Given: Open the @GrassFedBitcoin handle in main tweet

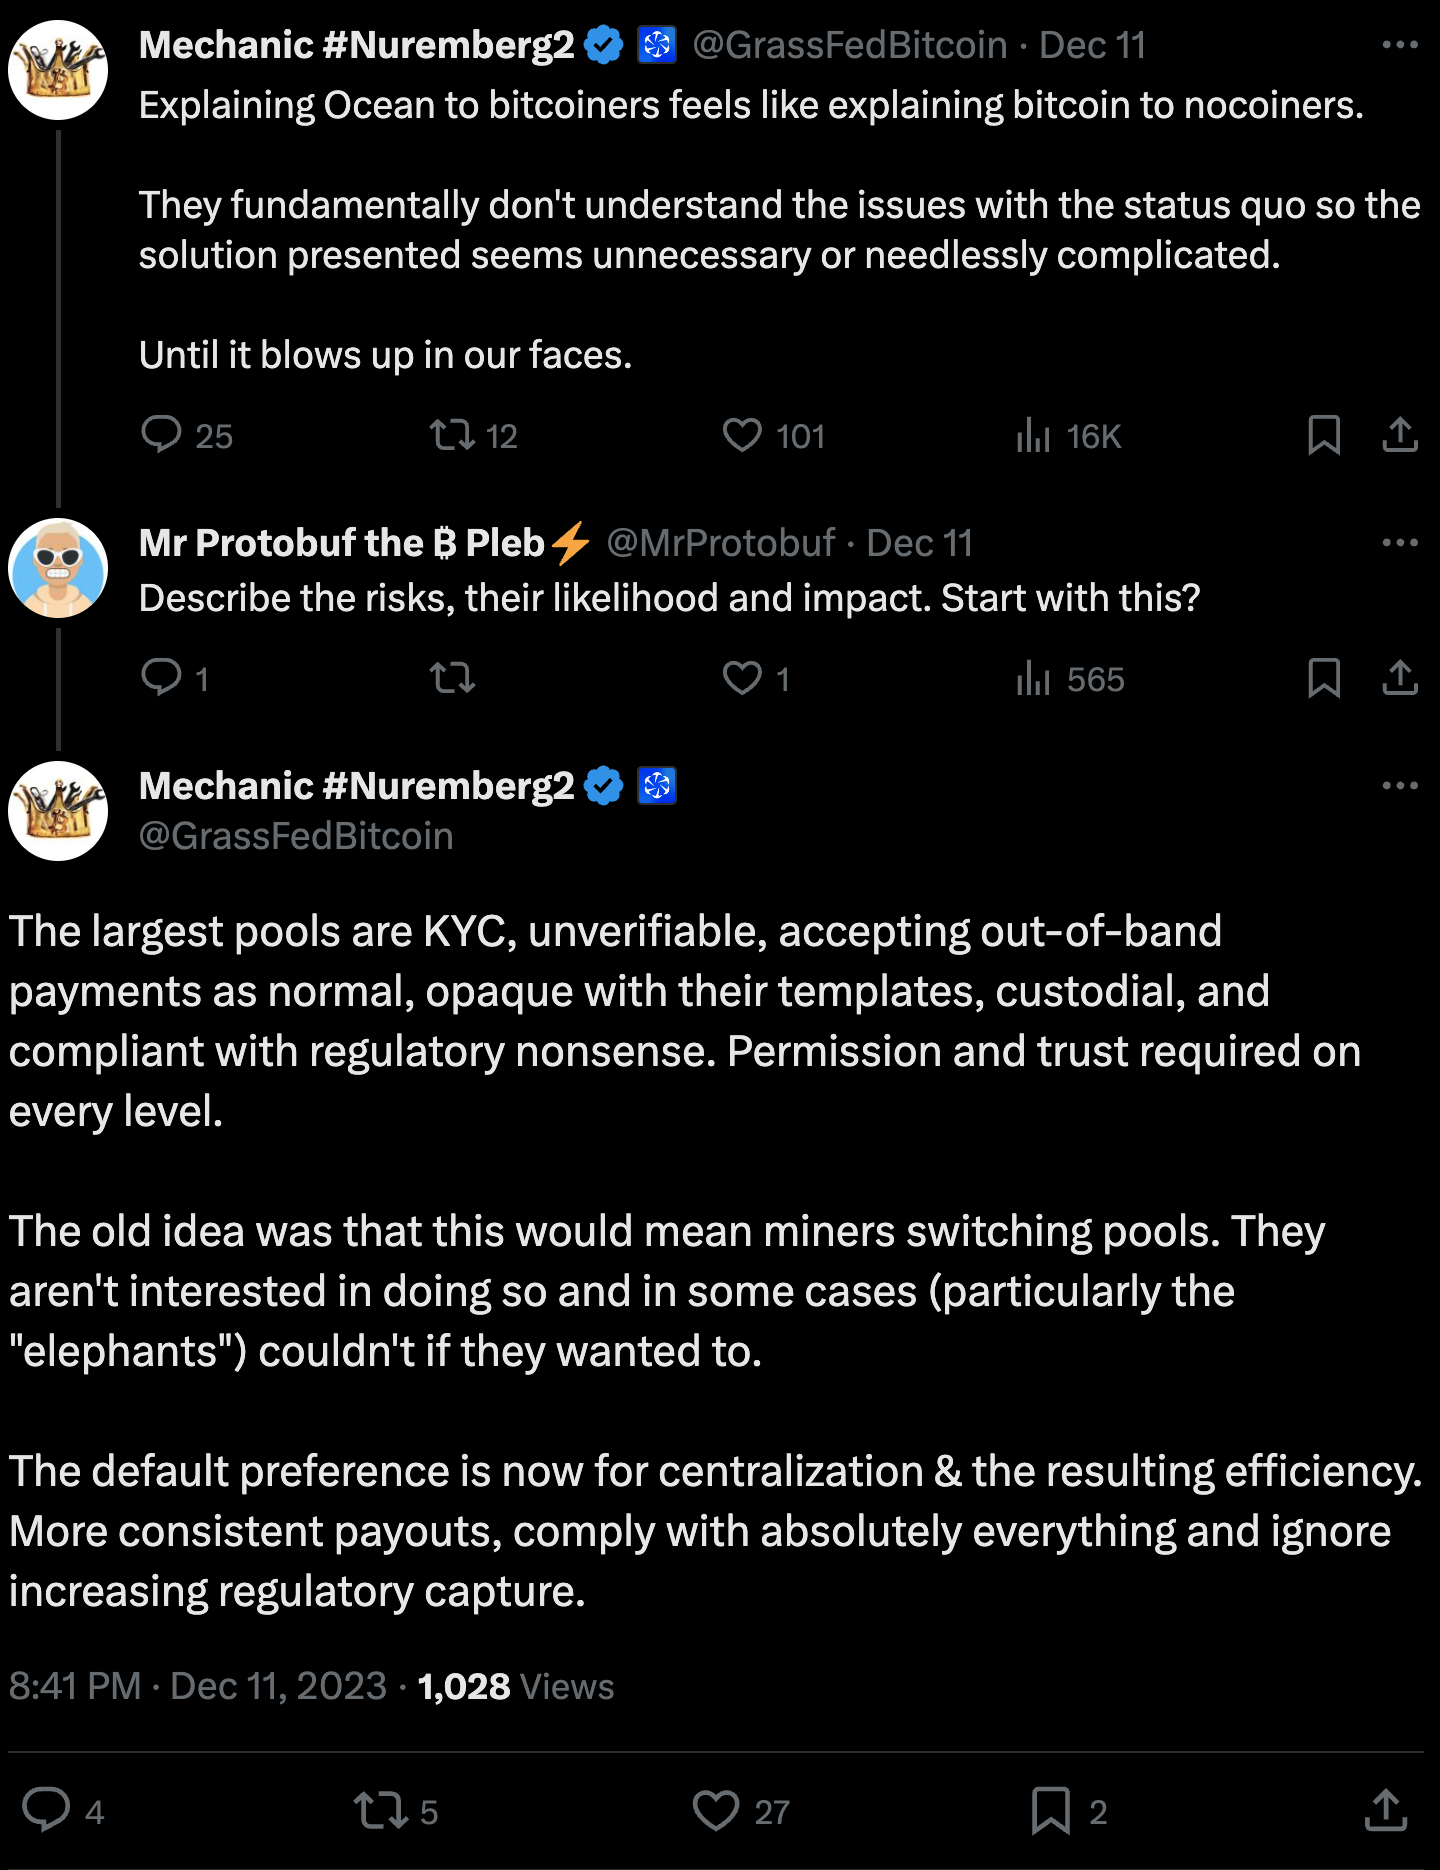Looking at the screenshot, I should pos(296,836).
